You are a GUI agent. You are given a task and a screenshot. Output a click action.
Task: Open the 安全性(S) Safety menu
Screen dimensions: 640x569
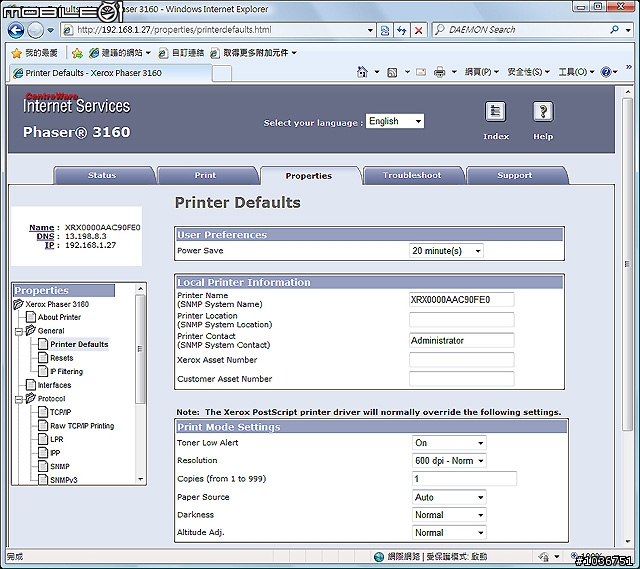click(529, 72)
